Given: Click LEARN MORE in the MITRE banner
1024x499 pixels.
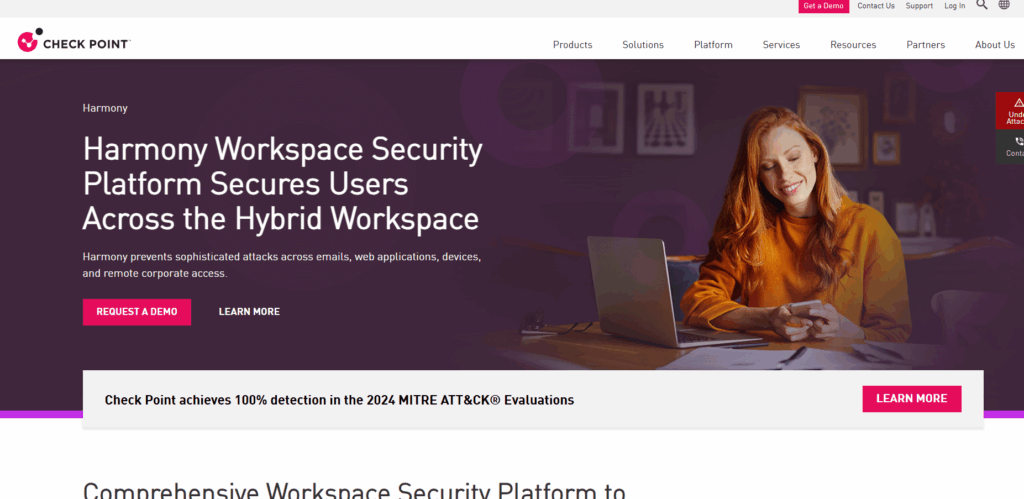Looking at the screenshot, I should (911, 399).
